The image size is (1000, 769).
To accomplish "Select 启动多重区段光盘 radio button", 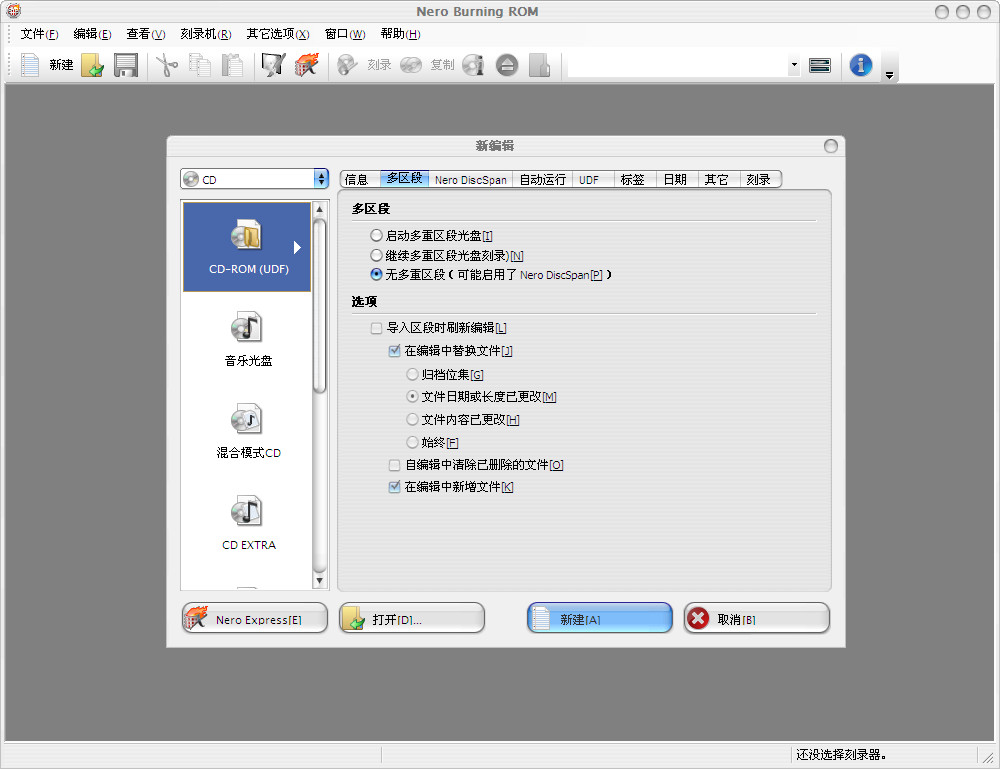I will tap(376, 236).
